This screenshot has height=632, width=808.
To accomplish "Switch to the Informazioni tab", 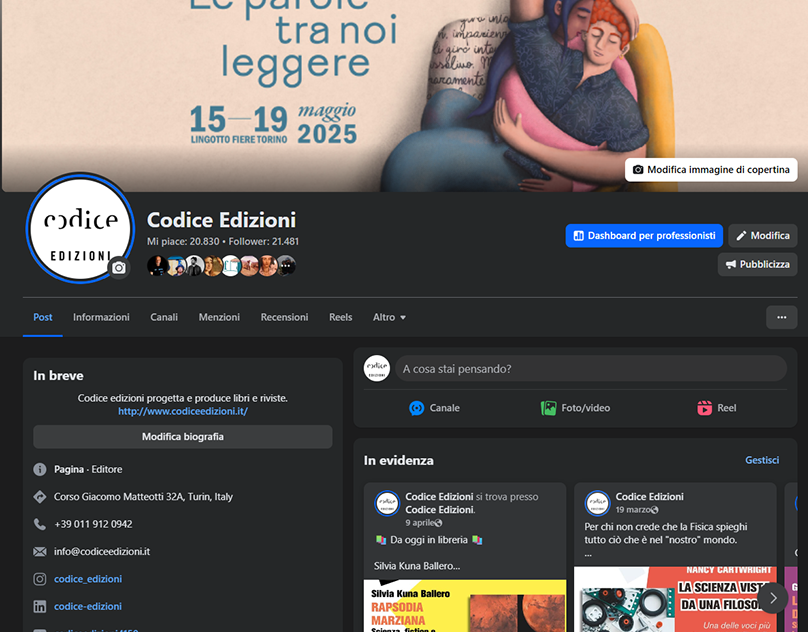I will tap(101, 317).
